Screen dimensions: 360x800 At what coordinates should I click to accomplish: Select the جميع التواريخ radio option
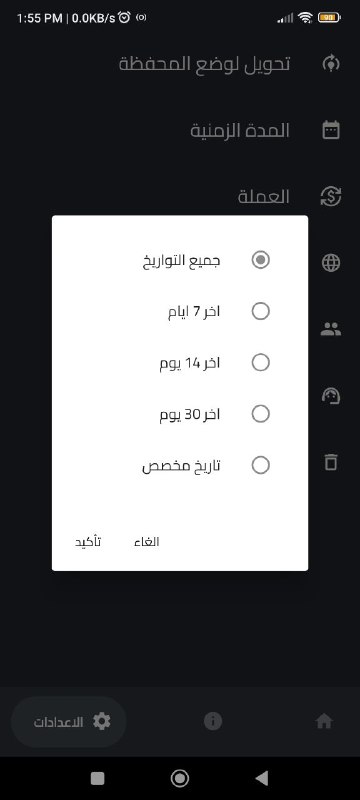[261, 260]
